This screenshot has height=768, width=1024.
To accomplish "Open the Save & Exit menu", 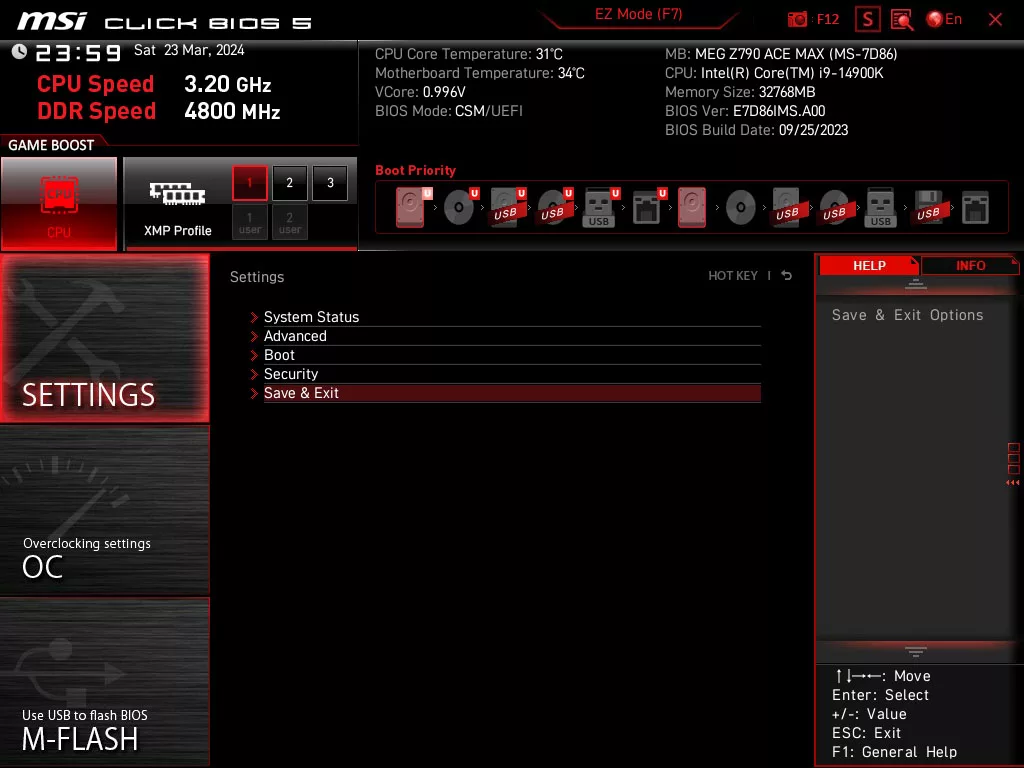I will pyautogui.click(x=301, y=392).
